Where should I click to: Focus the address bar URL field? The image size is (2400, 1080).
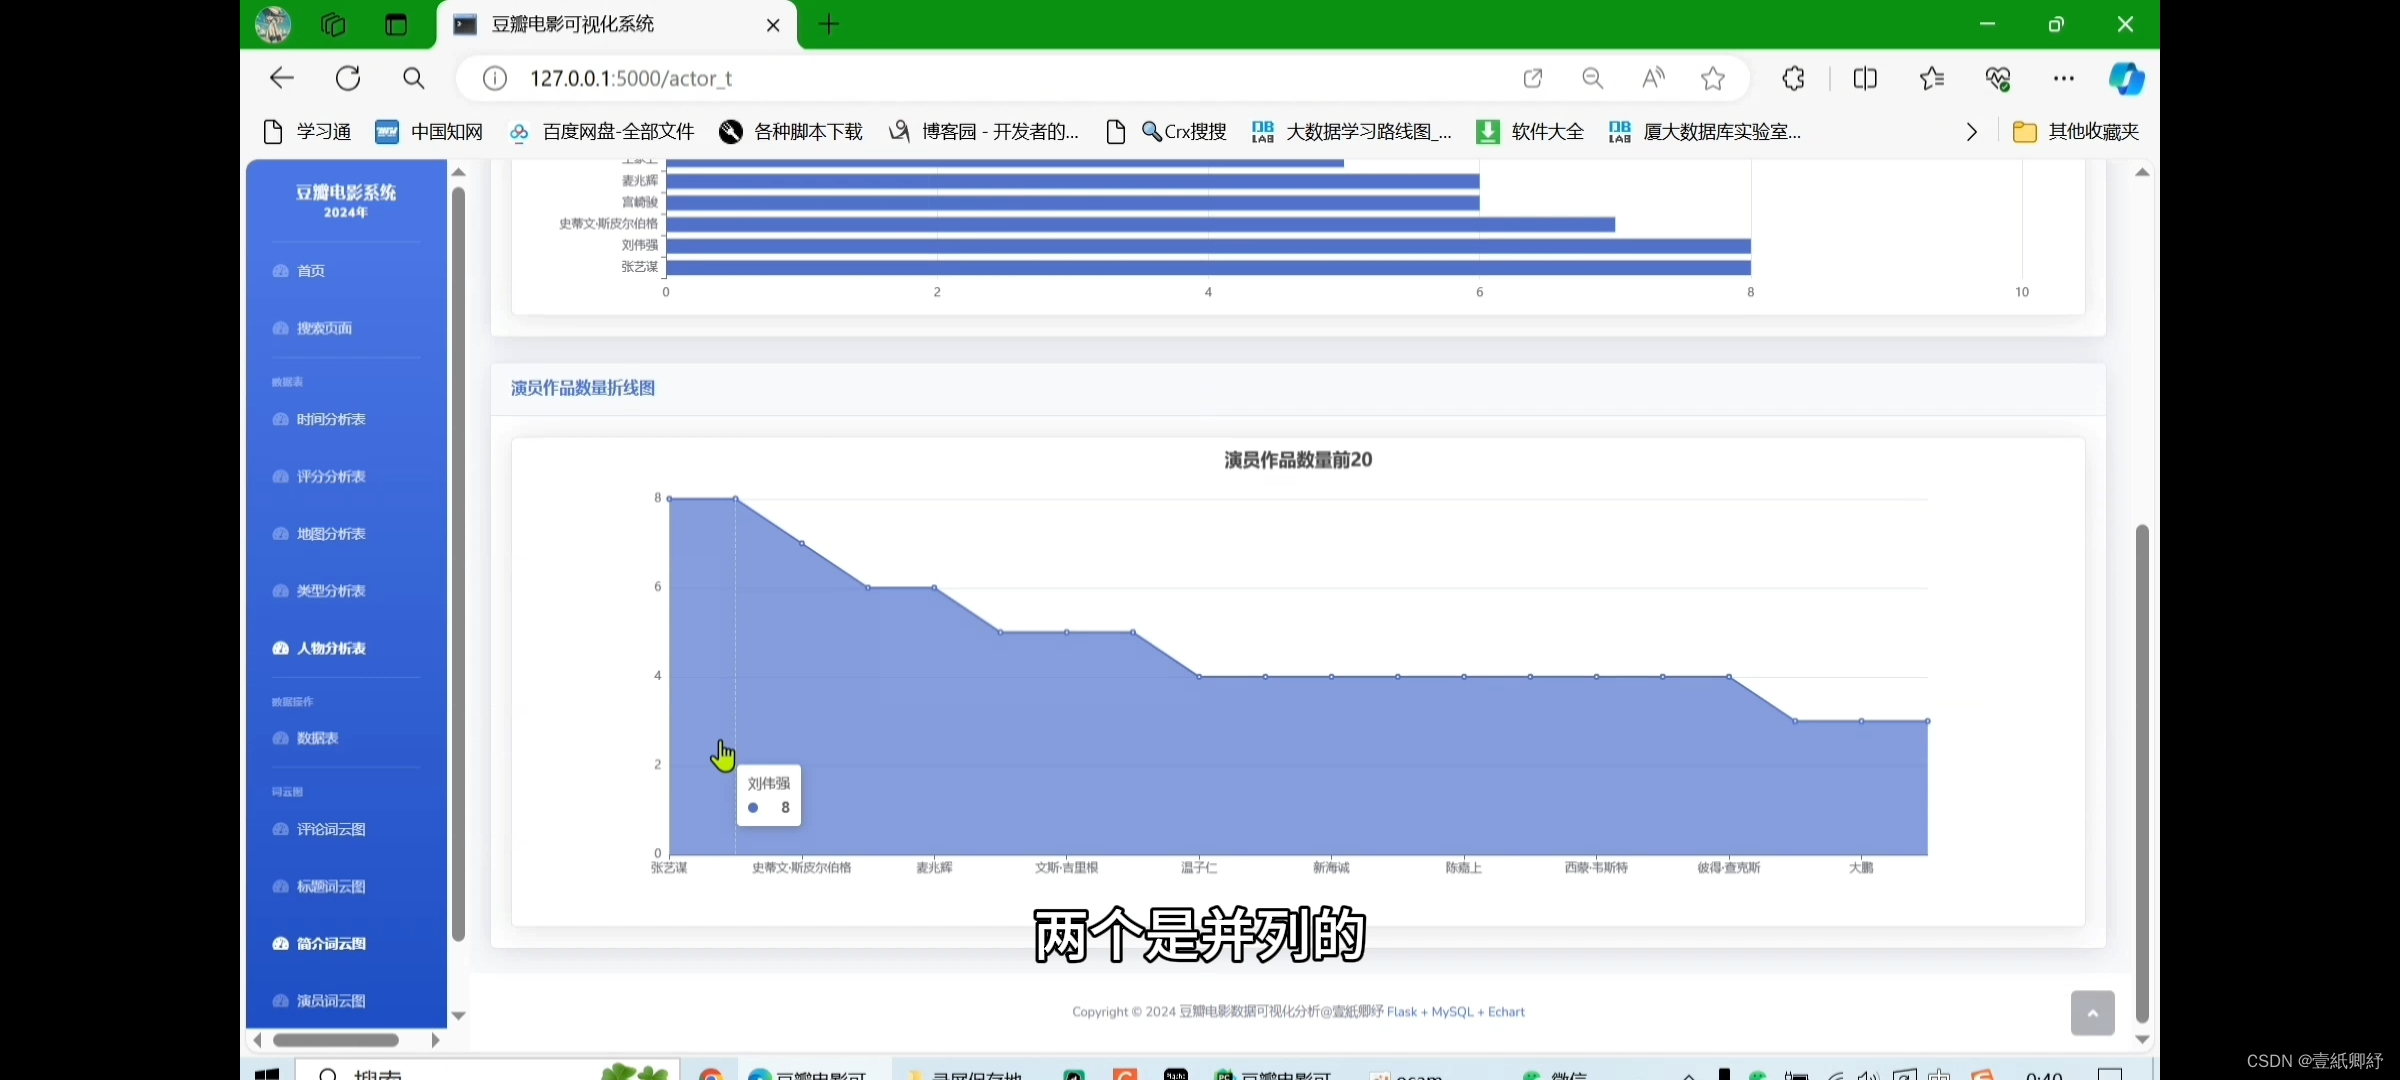[x=1000, y=78]
